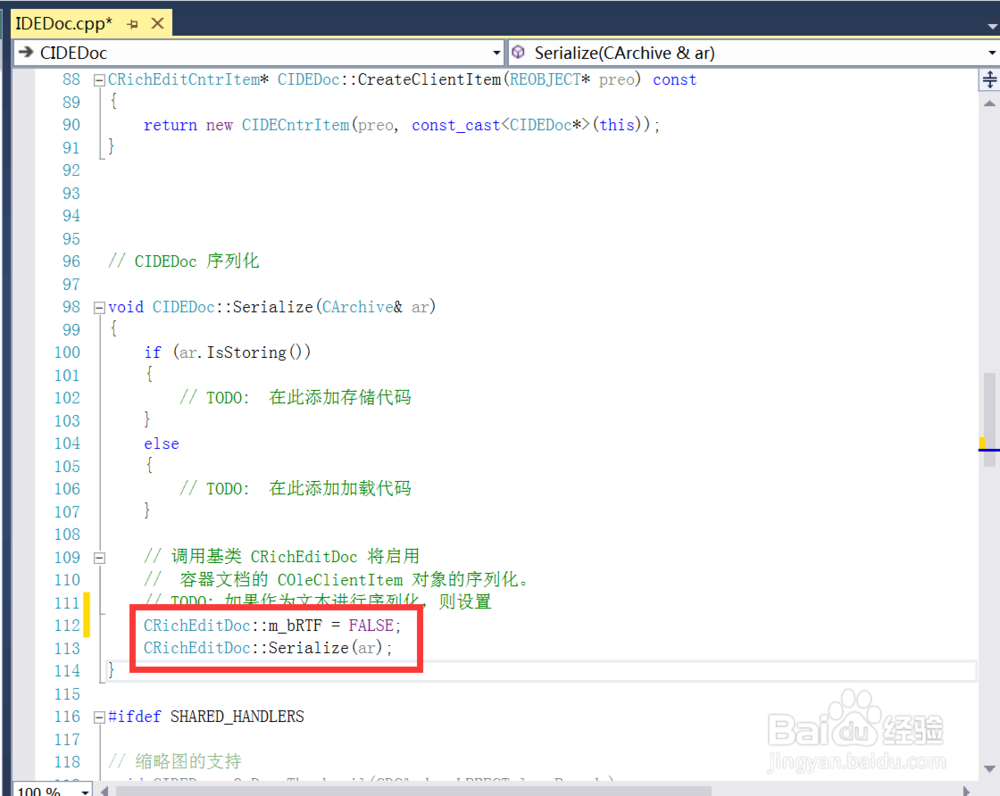Collapse the comment region at line 109
This screenshot has height=796, width=1000.
99,557
